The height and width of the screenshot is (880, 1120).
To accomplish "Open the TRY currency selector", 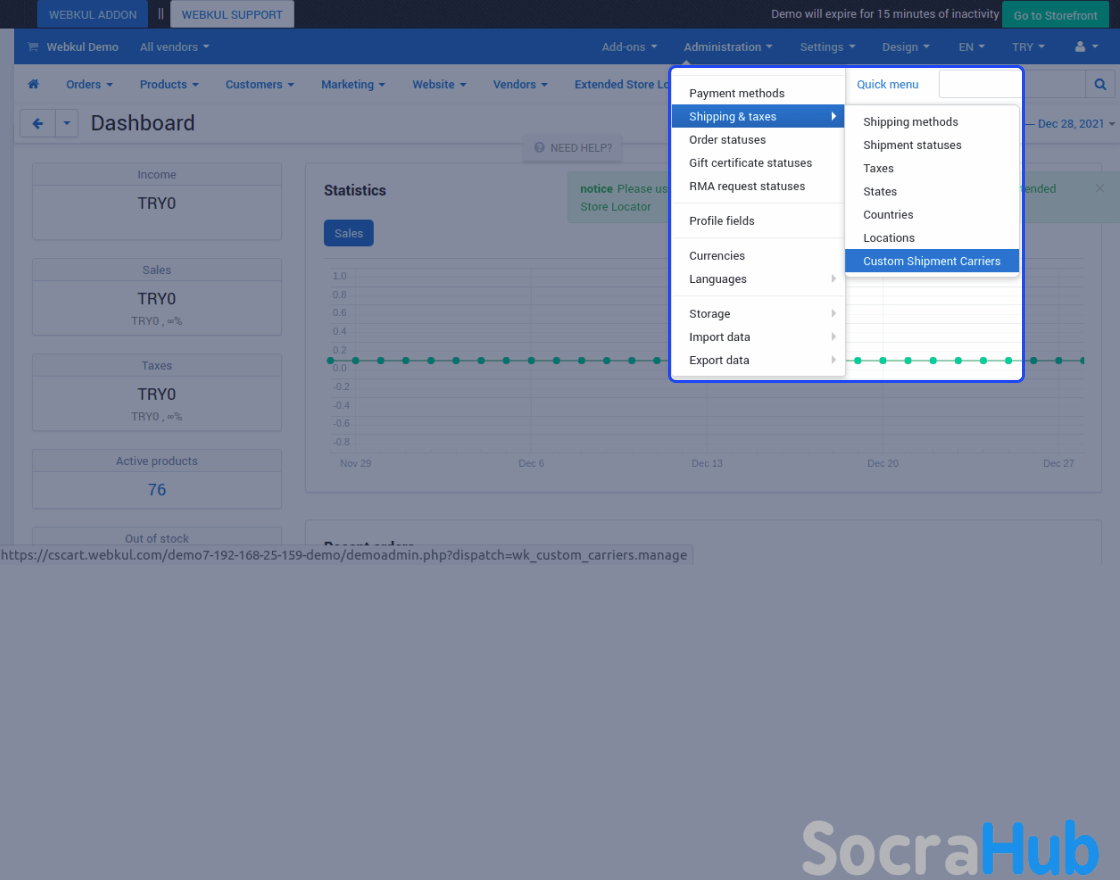I will tap(1028, 47).
